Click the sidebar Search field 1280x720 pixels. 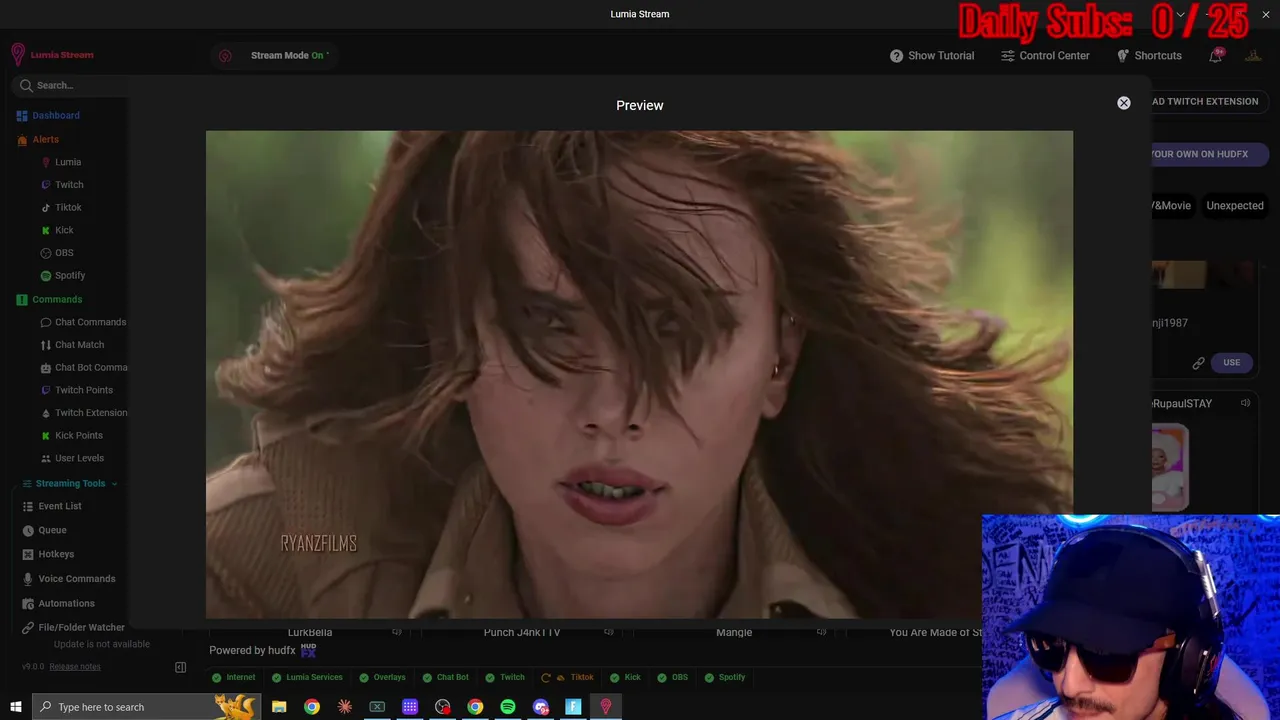pyautogui.click(x=70, y=85)
